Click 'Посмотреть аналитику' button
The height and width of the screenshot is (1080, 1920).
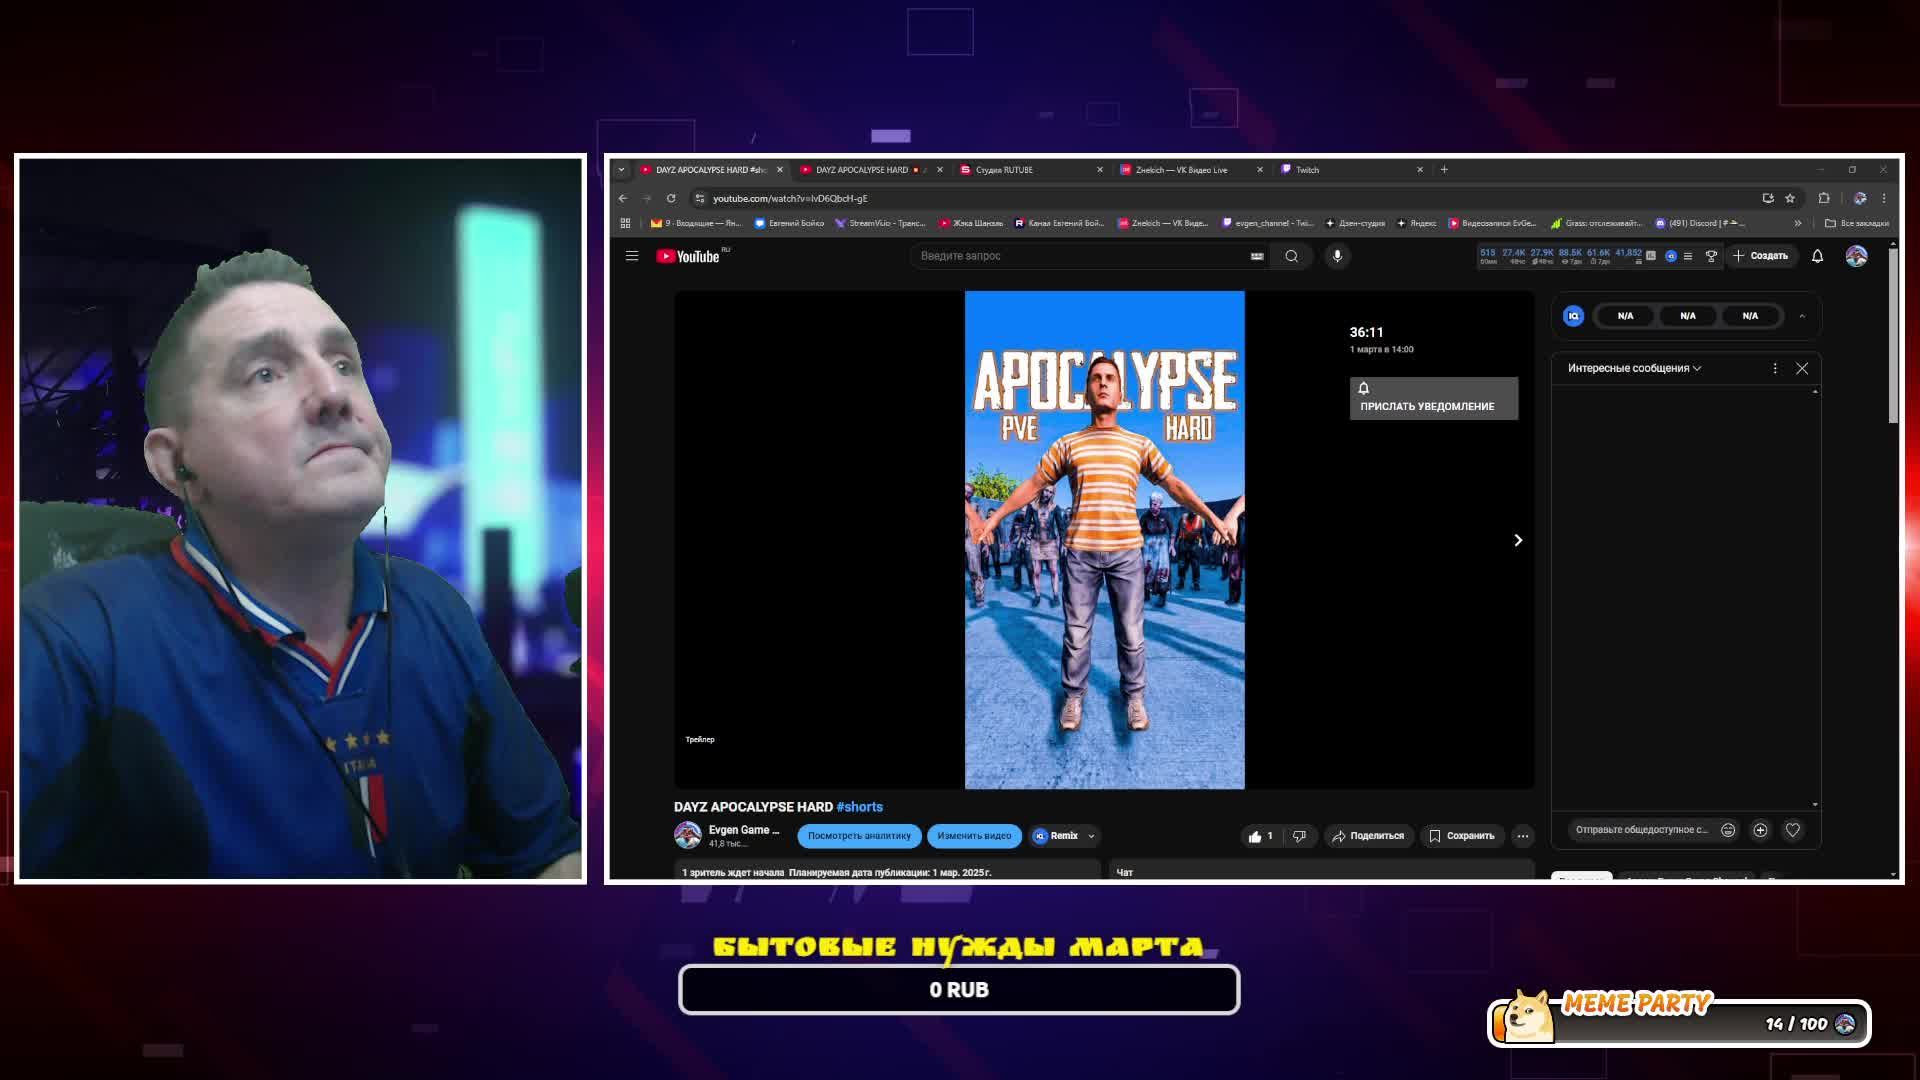point(859,836)
